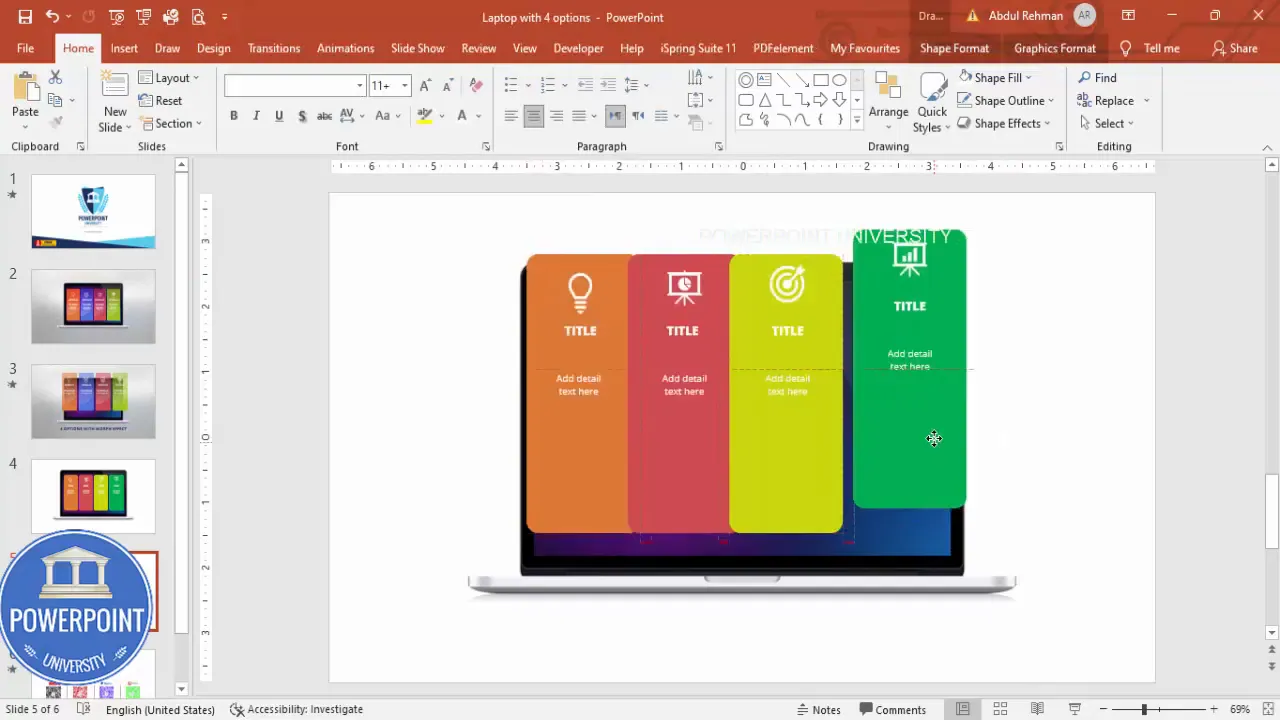Toggle Strikethrough formatting
Screen dimensions: 1280x720
(x=324, y=116)
